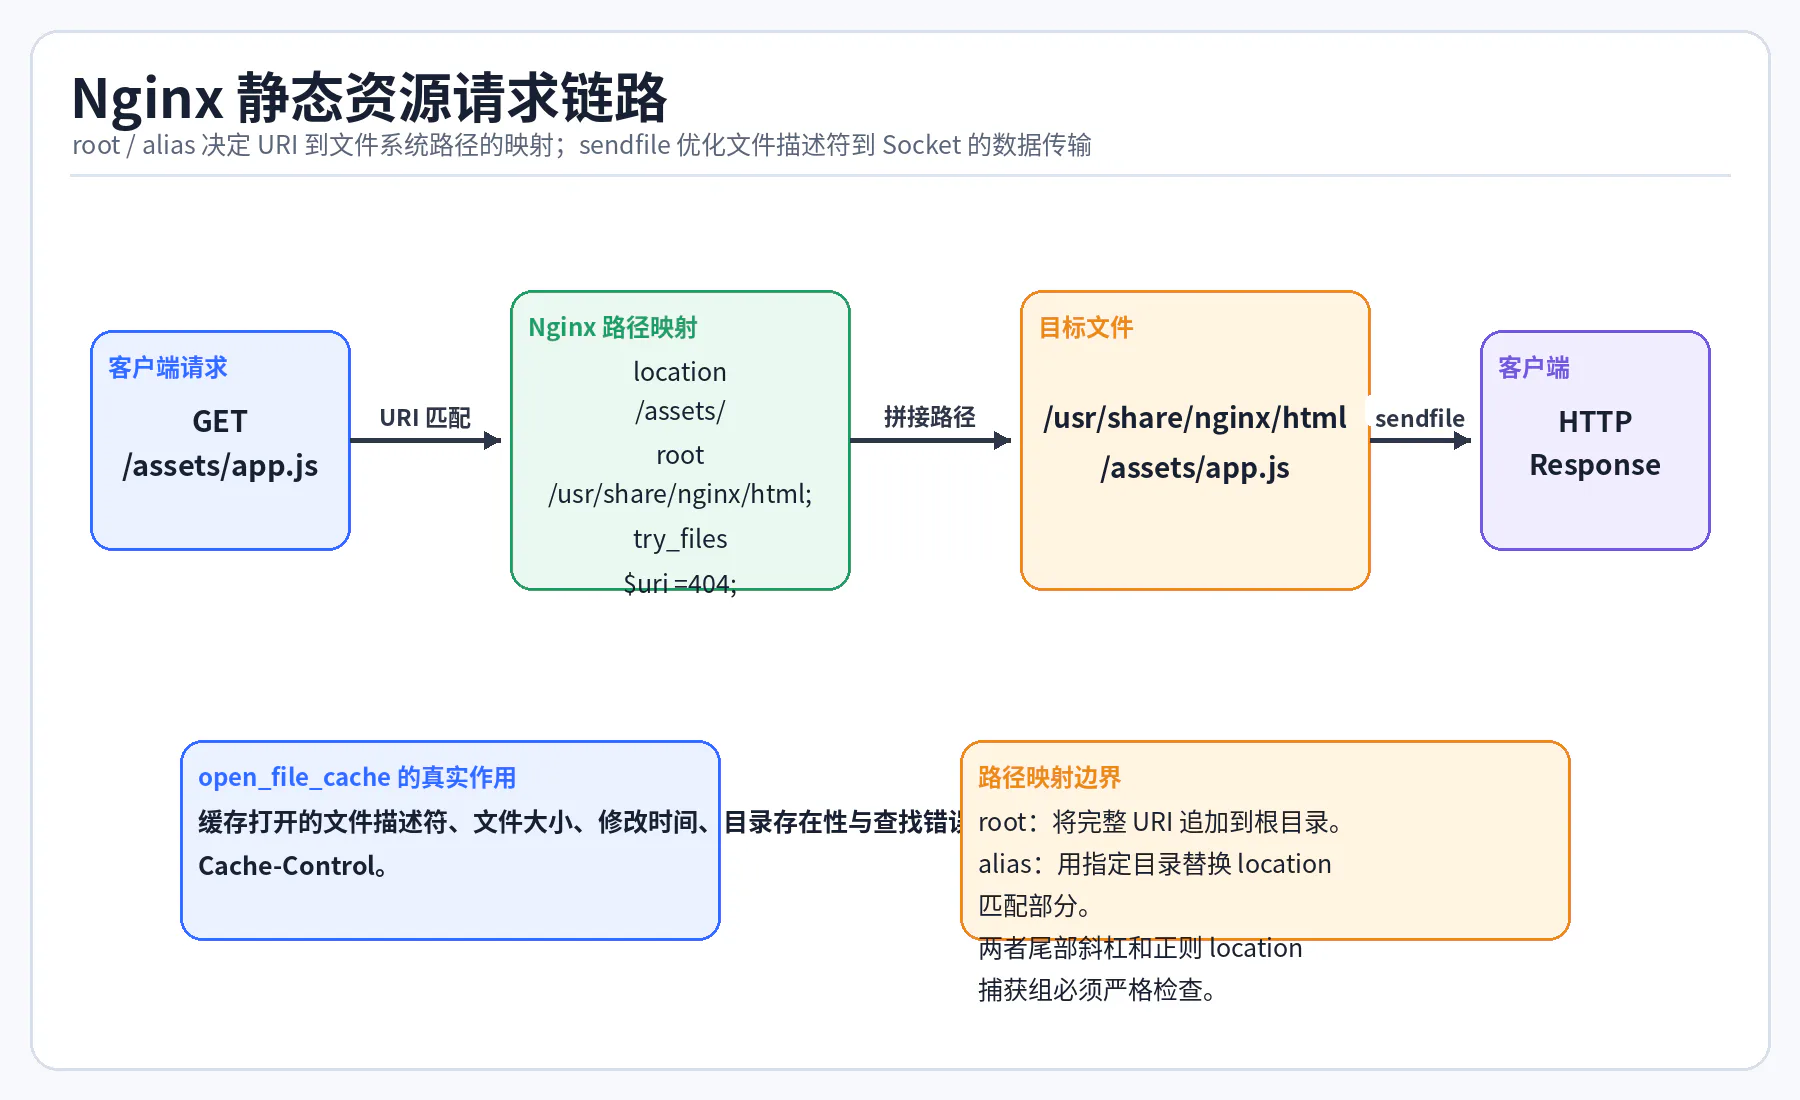Click the '匹配部分。' line
1800x1100 pixels.
coord(1035,906)
